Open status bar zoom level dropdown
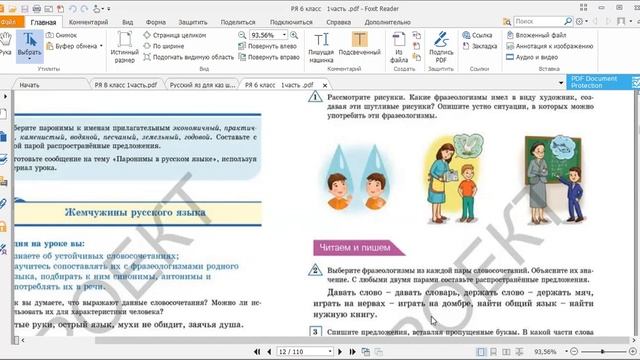Screen dimensions: 640x360 pos(566,351)
